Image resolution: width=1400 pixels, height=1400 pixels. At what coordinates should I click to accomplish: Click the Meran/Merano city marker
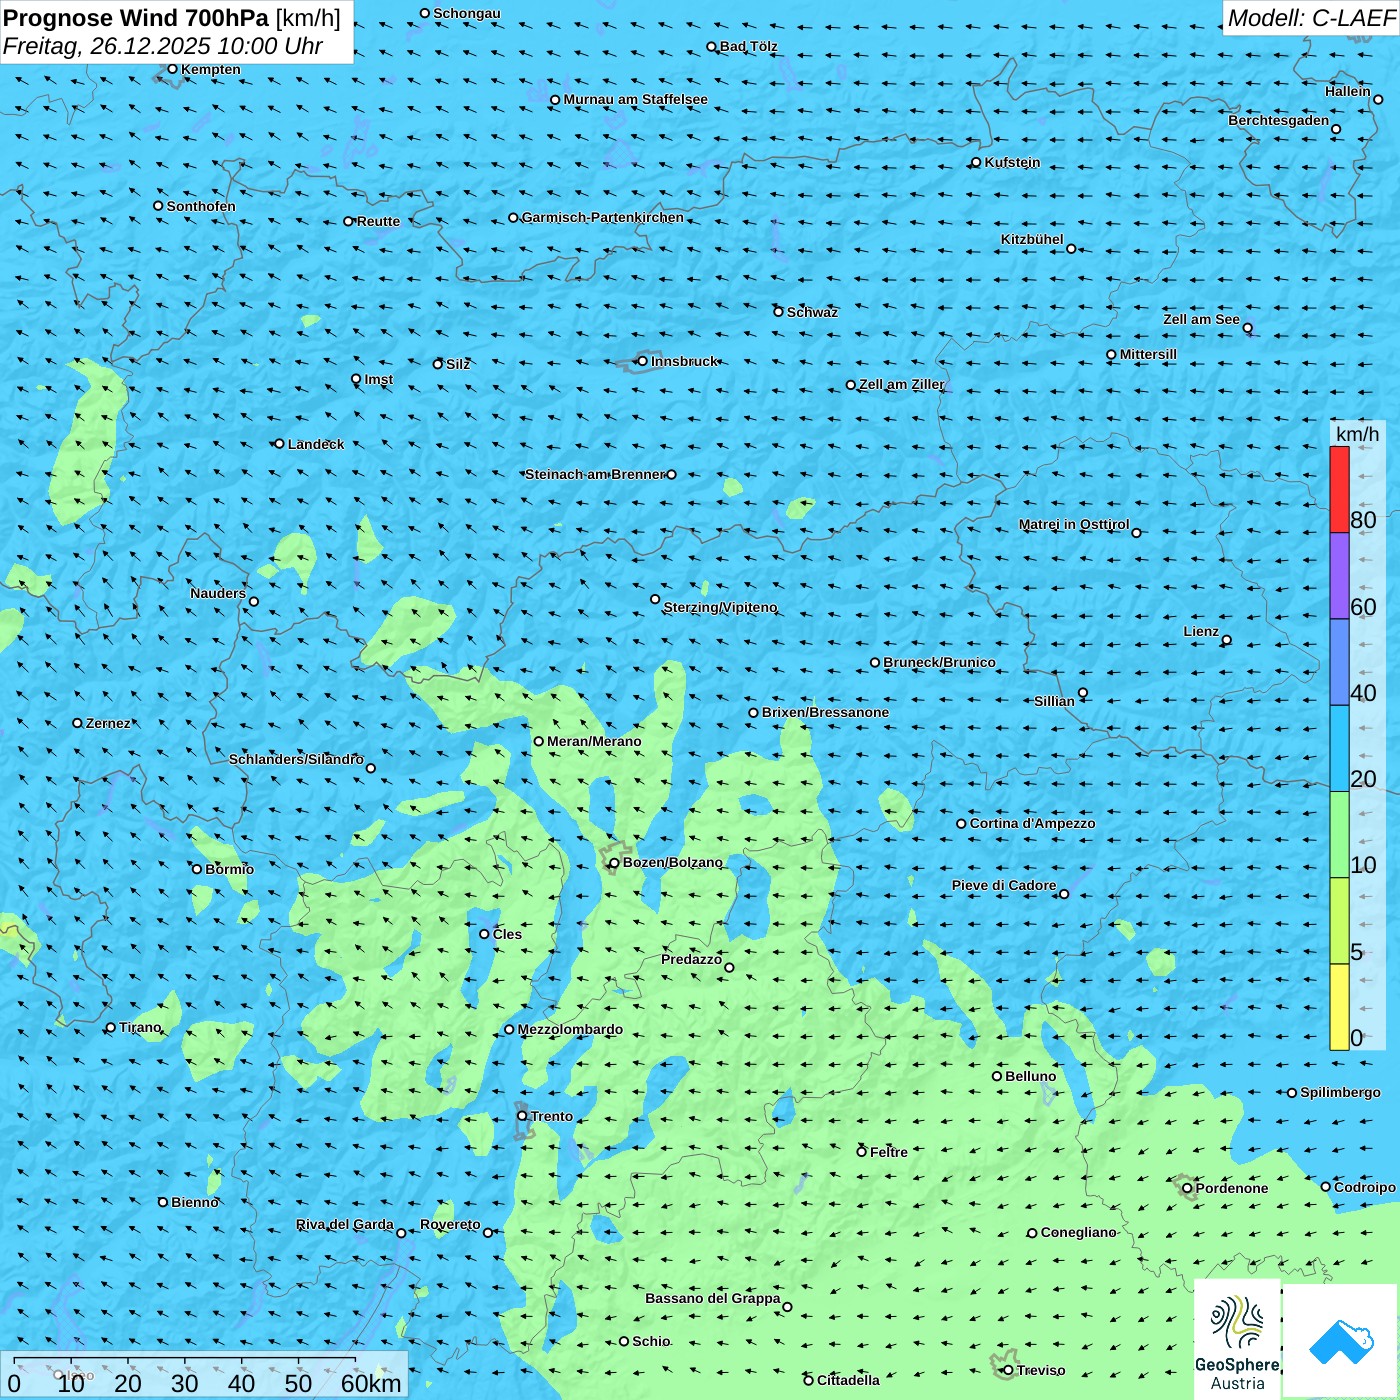(538, 741)
